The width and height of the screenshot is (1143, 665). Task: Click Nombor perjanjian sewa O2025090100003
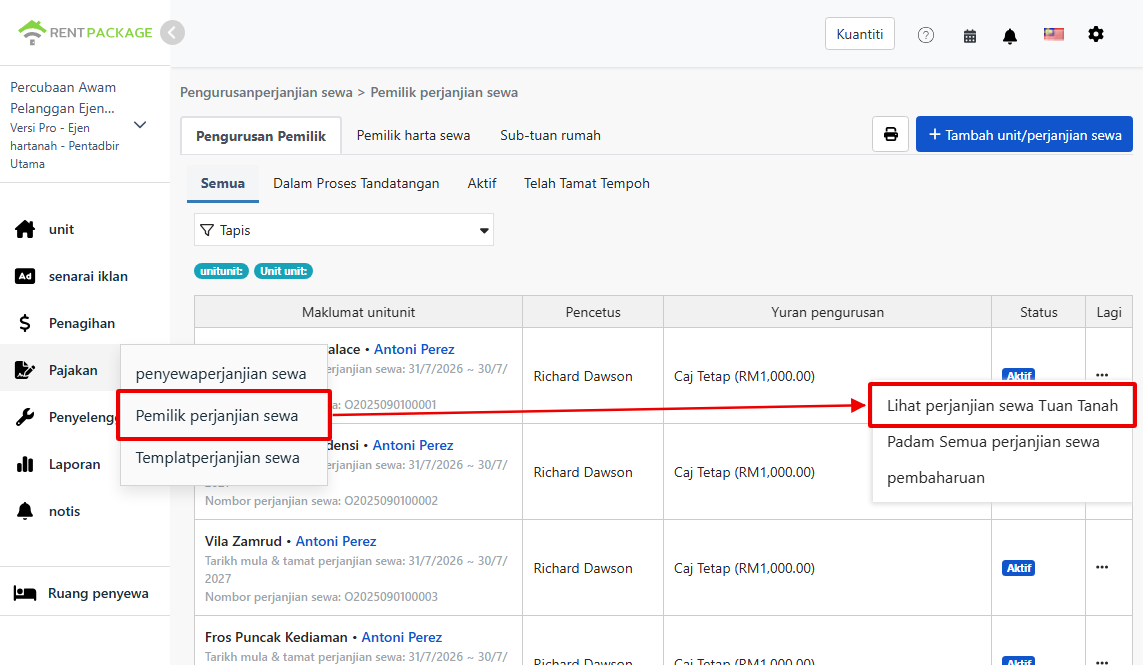[x=321, y=596]
